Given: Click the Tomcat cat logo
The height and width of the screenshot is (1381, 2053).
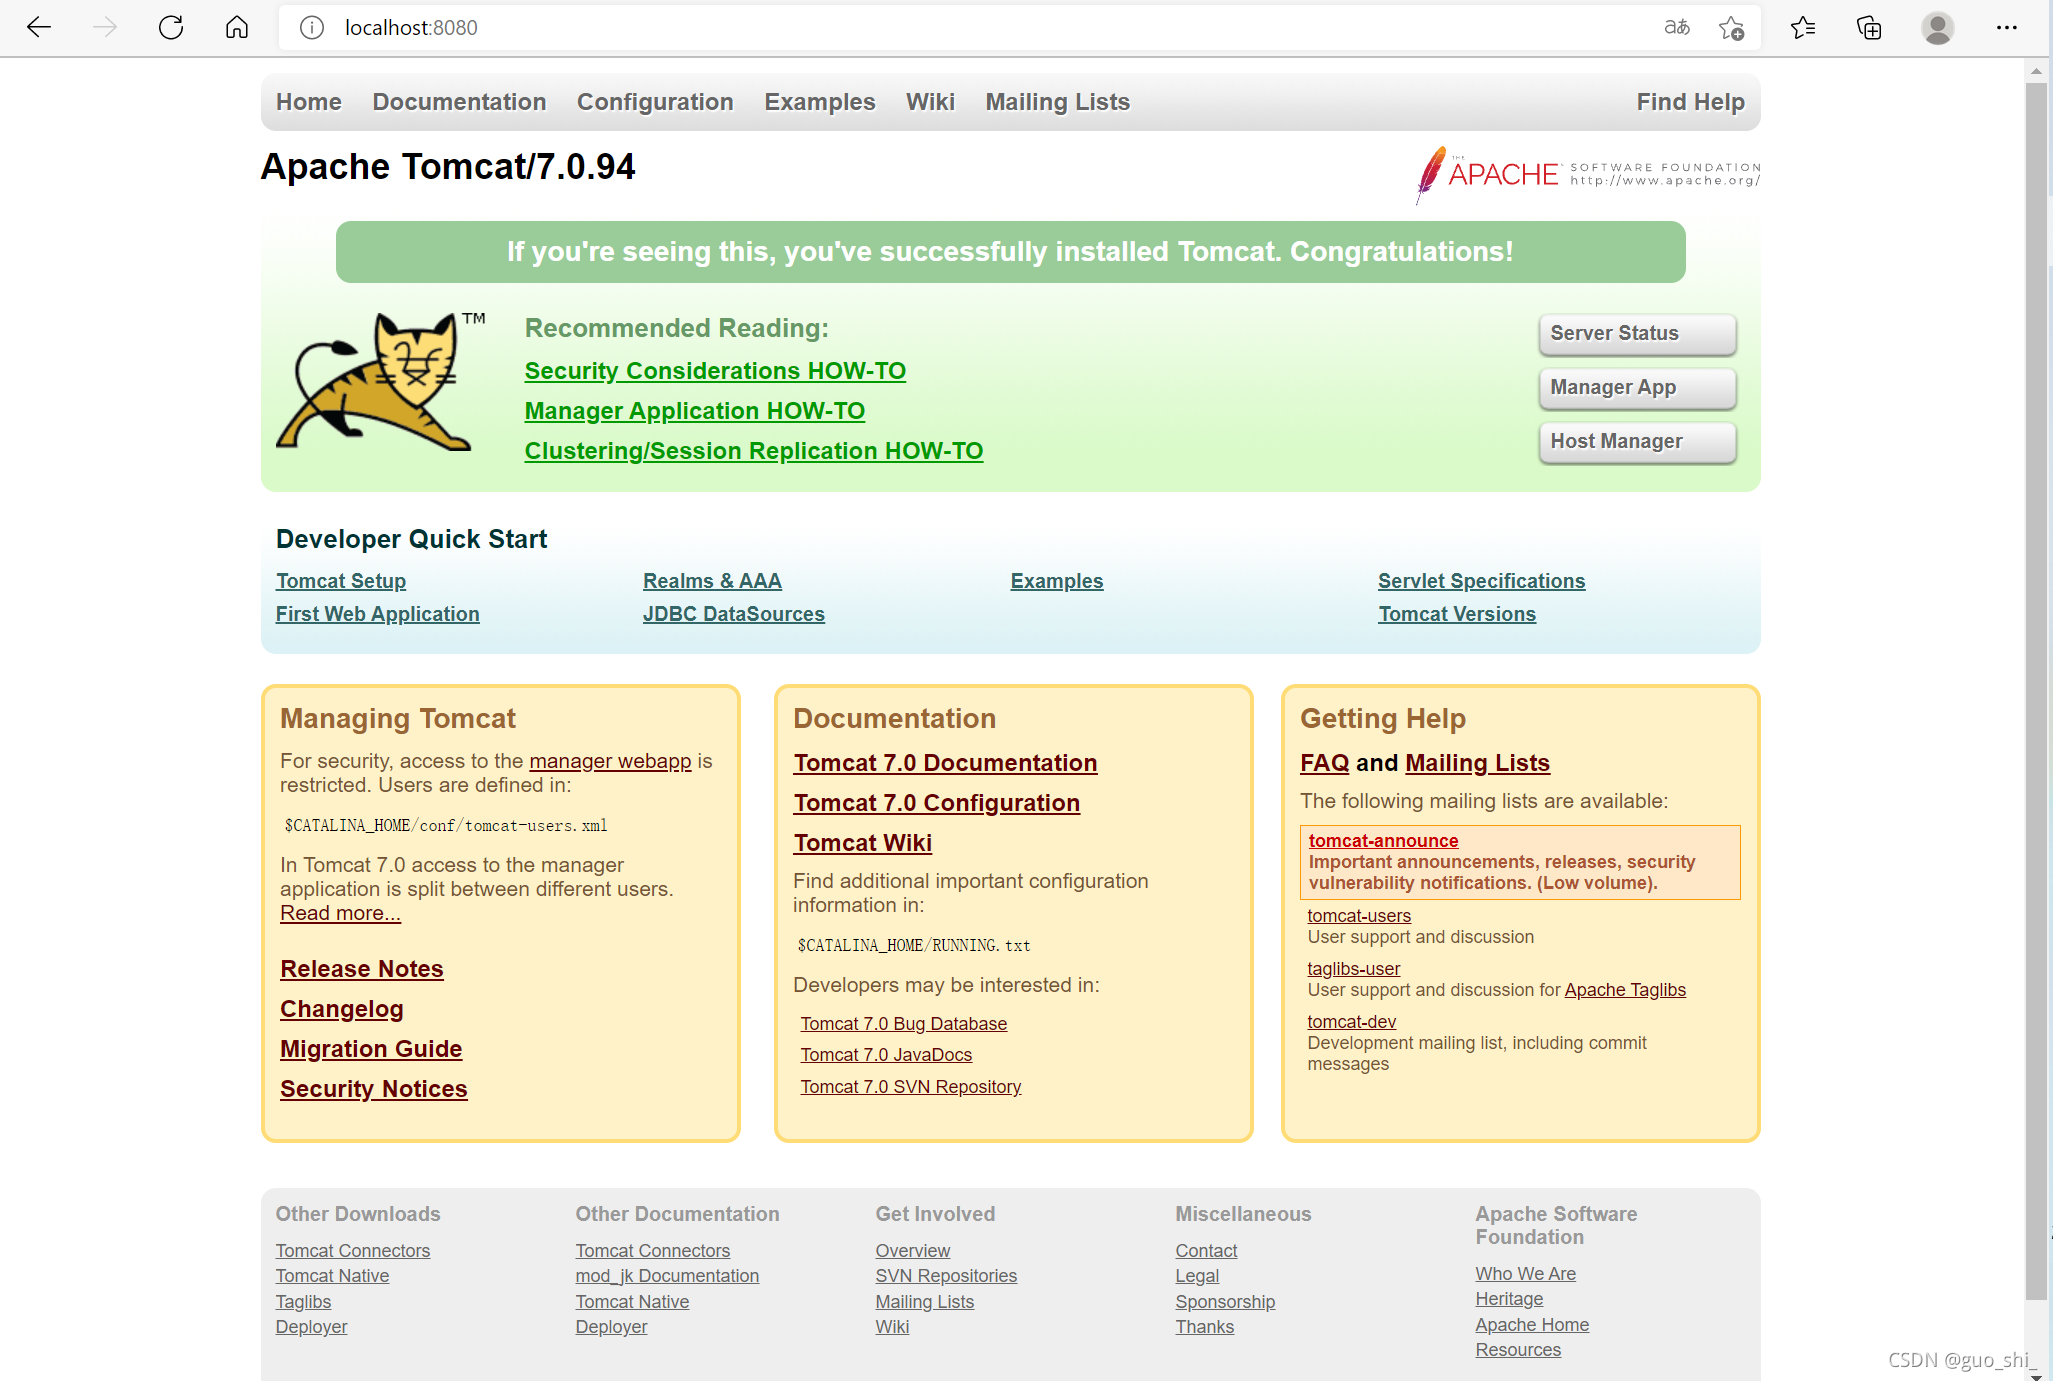Looking at the screenshot, I should point(381,381).
